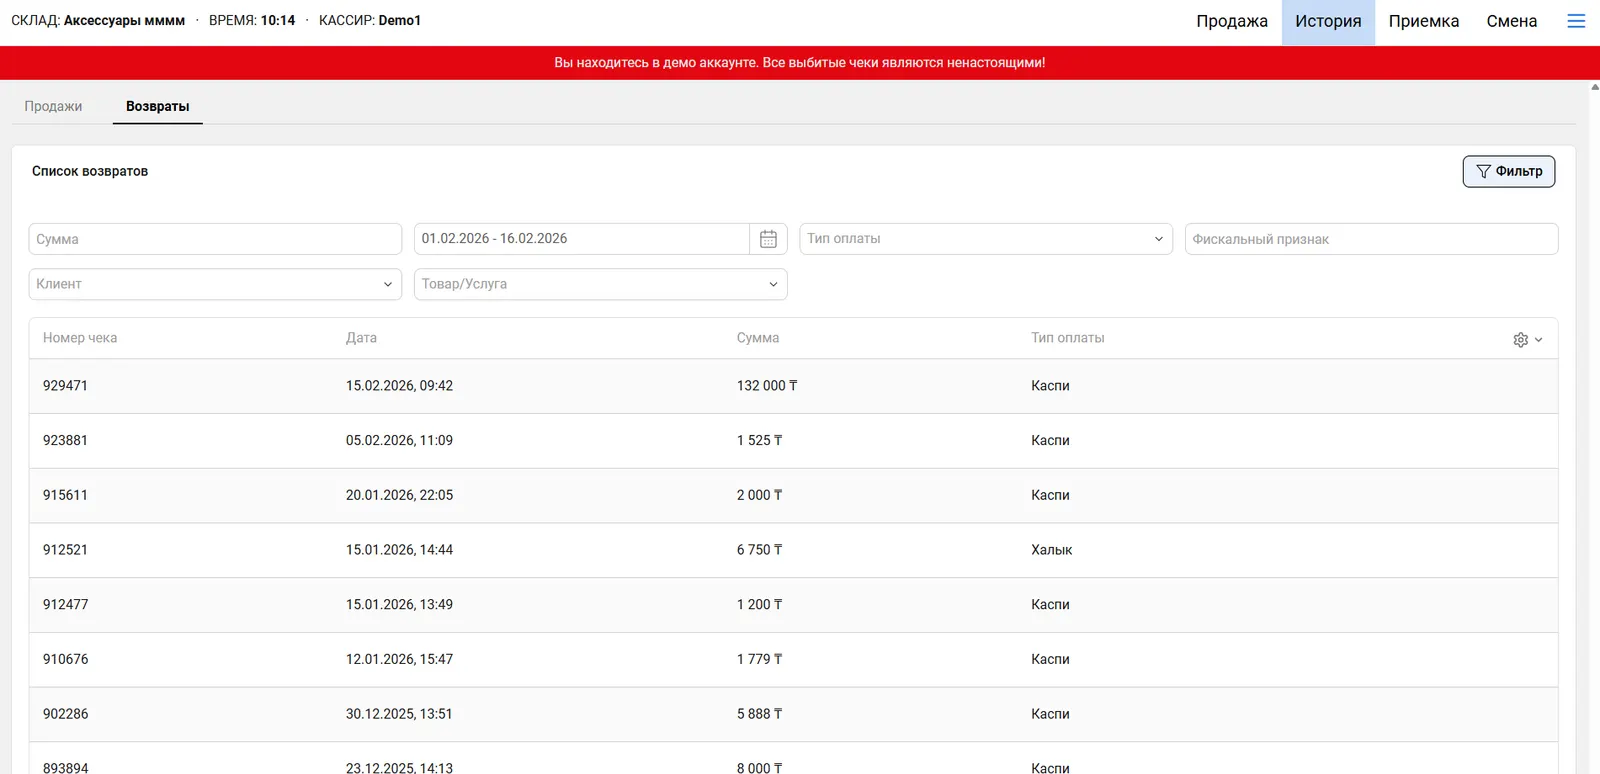1600x774 pixels.
Task: Open the Смена menu item
Action: [1511, 21]
